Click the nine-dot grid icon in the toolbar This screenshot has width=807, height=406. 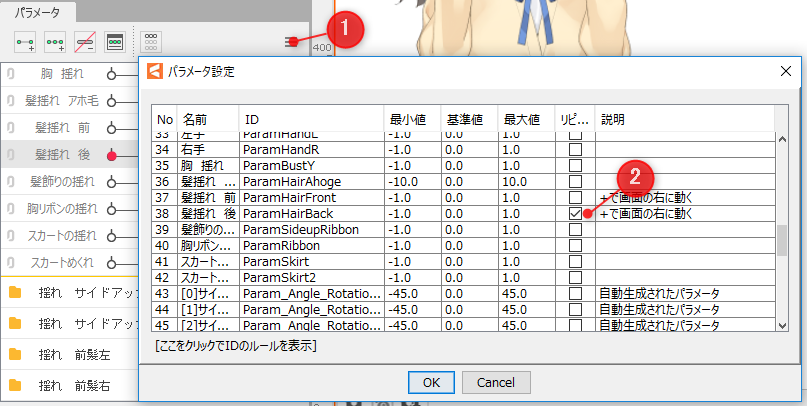[152, 41]
